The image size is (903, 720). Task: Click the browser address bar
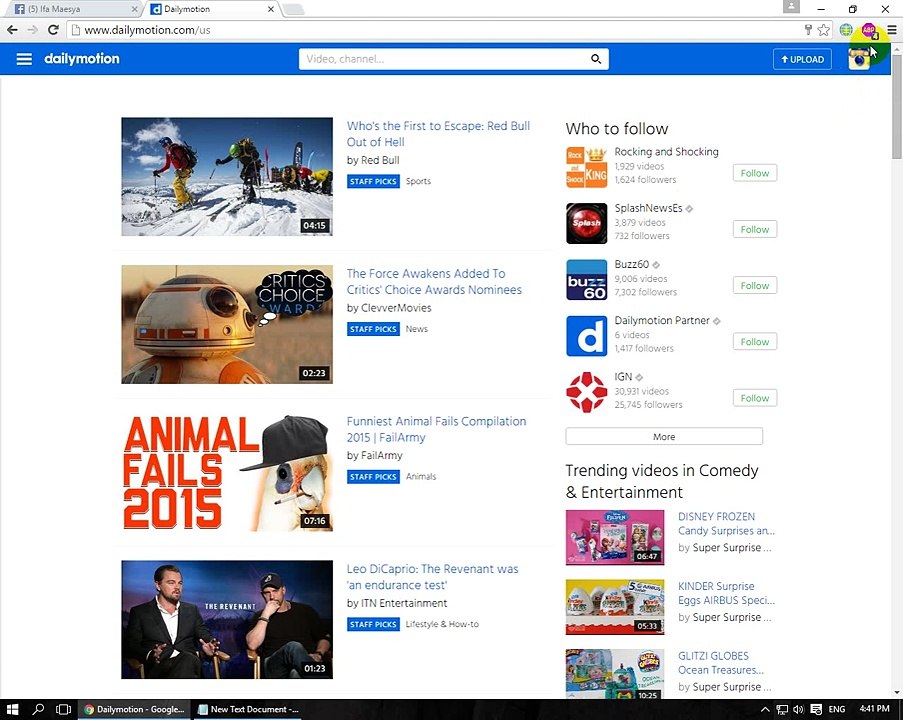pyautogui.click(x=435, y=30)
